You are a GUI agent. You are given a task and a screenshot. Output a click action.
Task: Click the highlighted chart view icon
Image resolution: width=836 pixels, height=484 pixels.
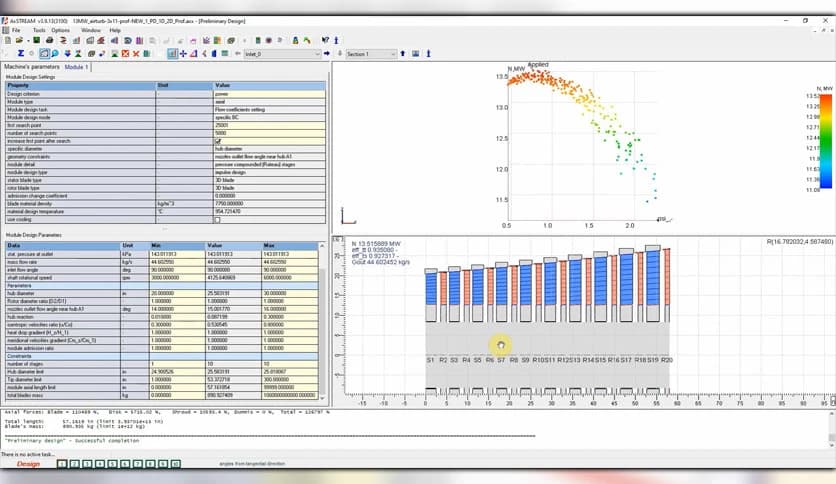coord(172,54)
